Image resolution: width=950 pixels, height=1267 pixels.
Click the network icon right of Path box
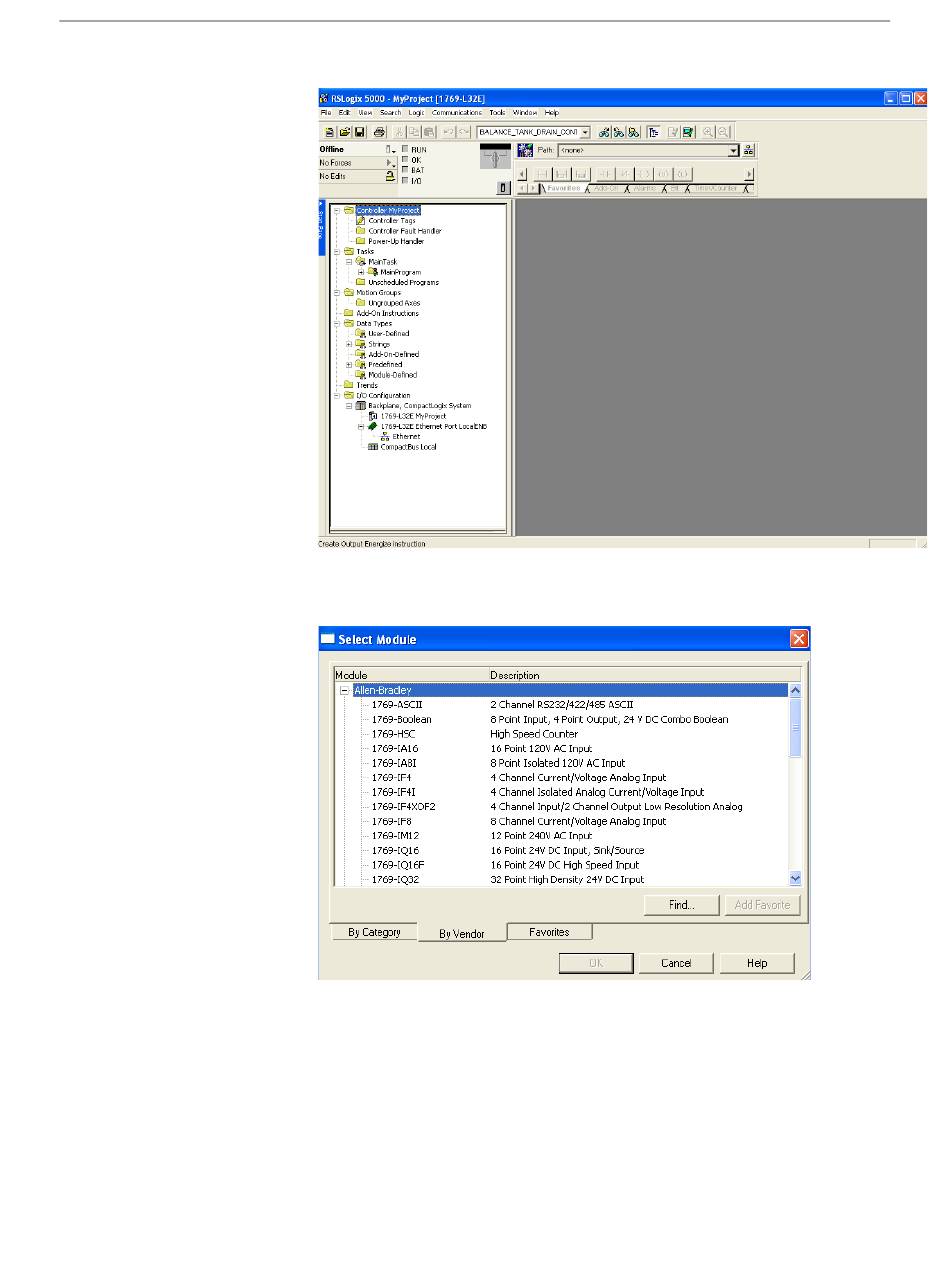(749, 150)
